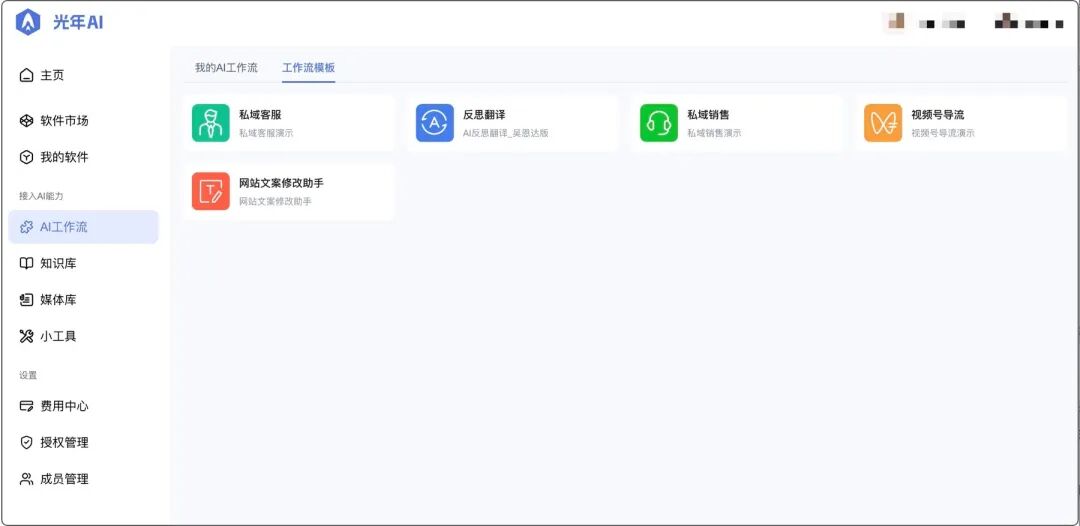The width and height of the screenshot is (1080, 526).
Task: Click the 设置 section label
Action: (x=28, y=375)
